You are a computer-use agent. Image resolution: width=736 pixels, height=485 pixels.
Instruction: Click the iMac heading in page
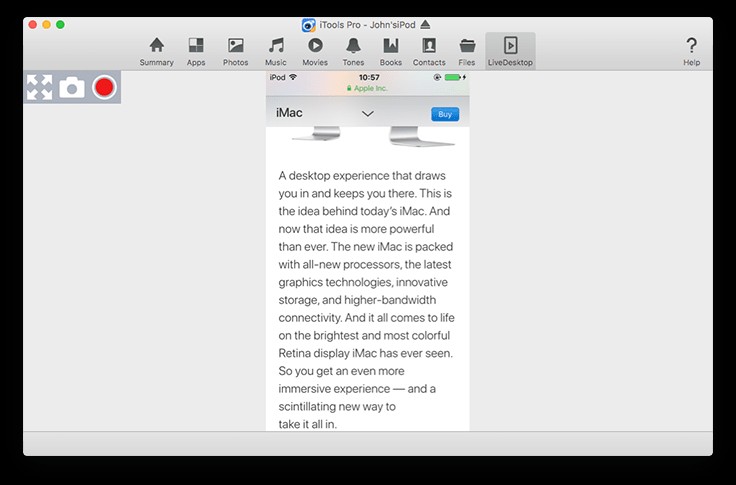point(289,114)
